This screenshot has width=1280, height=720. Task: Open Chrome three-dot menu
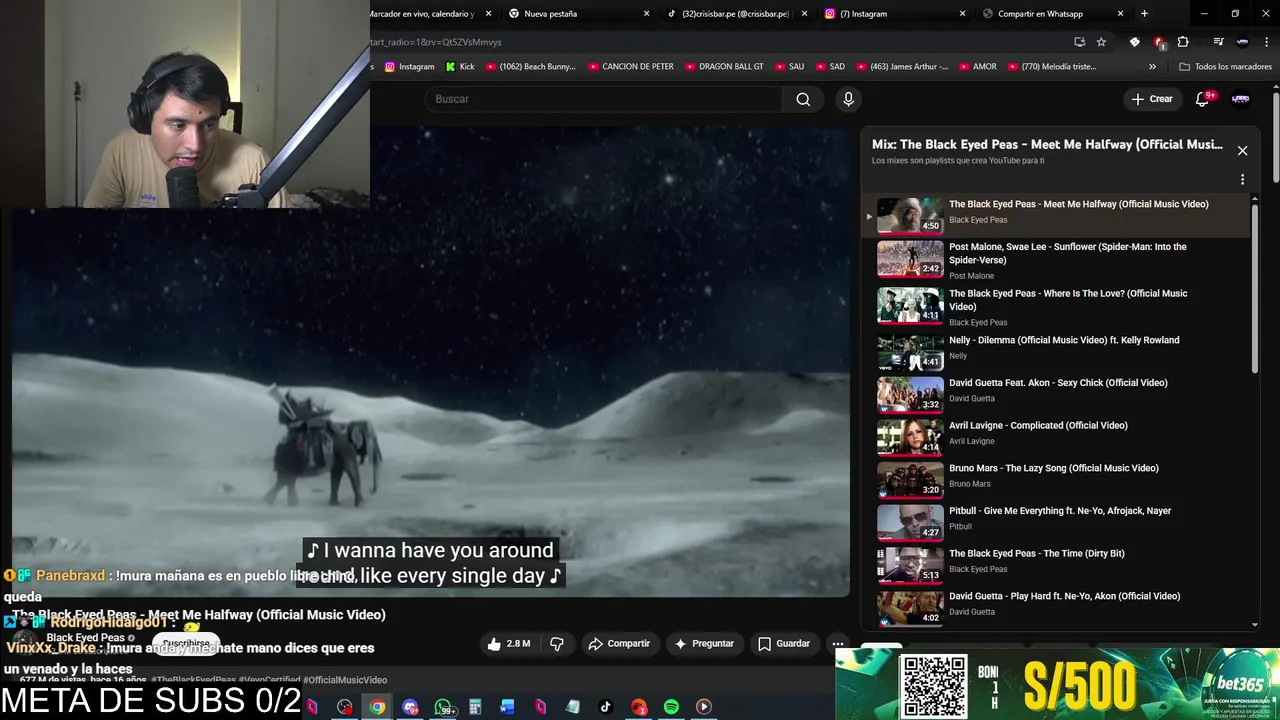tap(1267, 42)
